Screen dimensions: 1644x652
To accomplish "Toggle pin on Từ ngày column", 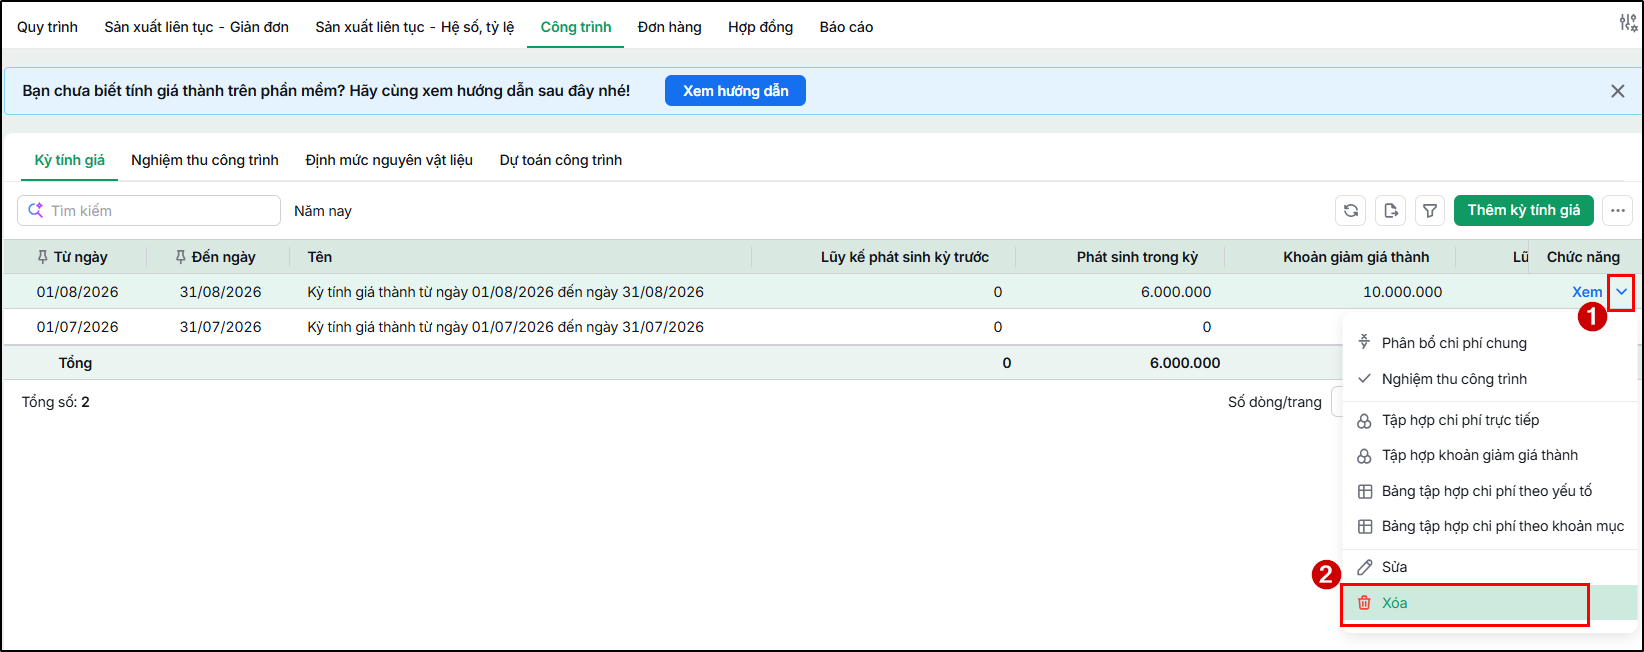I will click(x=42, y=257).
